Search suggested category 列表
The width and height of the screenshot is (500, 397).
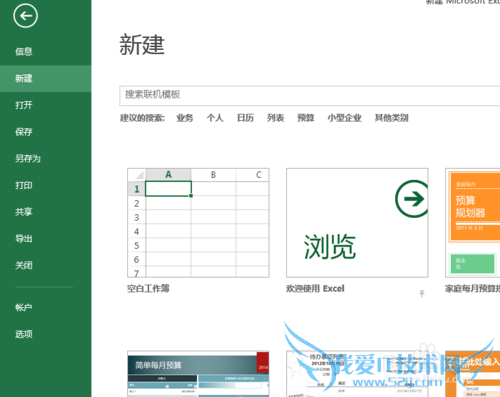[x=275, y=118]
